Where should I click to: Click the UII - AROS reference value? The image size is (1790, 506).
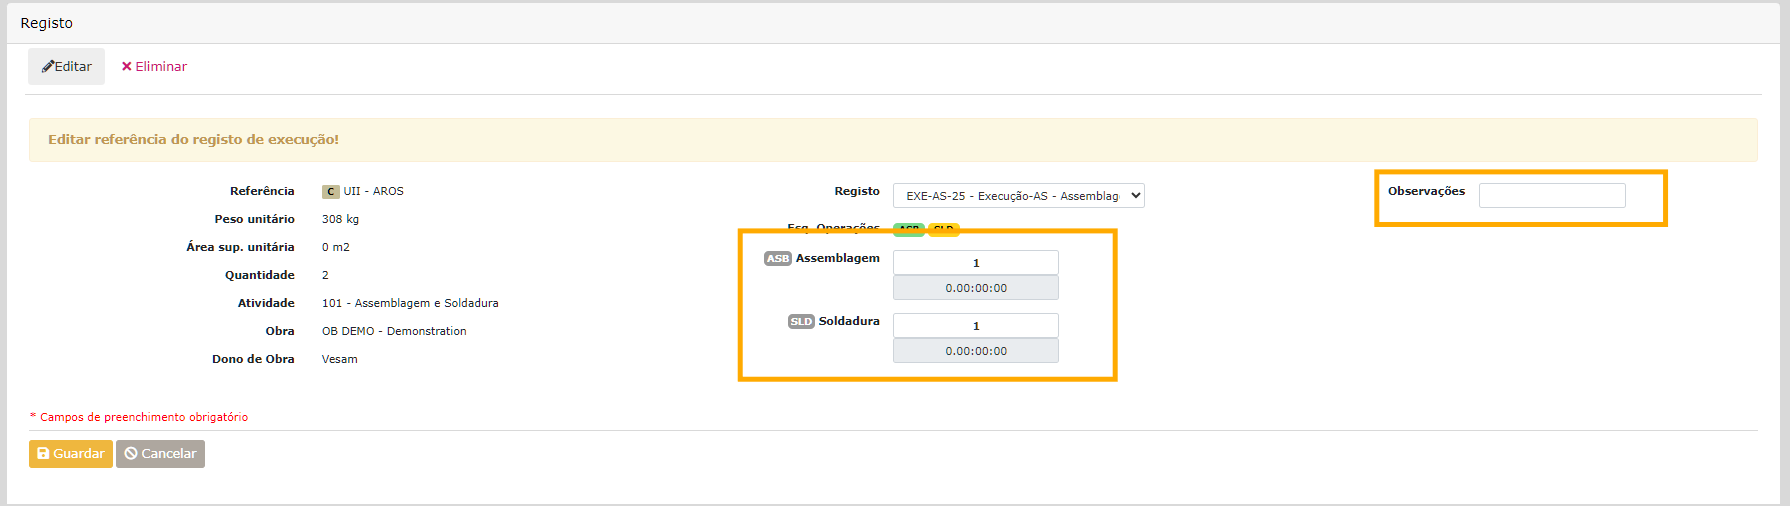tap(374, 191)
